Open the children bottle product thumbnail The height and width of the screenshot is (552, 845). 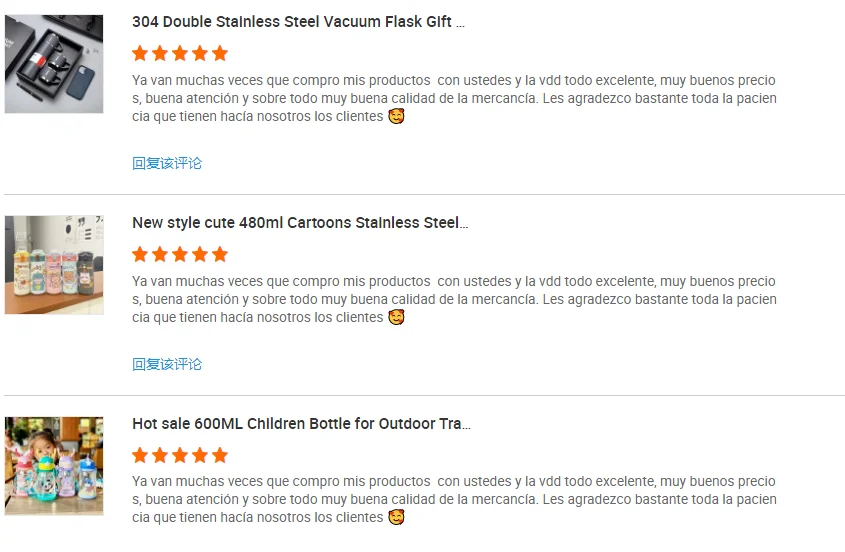click(54, 466)
